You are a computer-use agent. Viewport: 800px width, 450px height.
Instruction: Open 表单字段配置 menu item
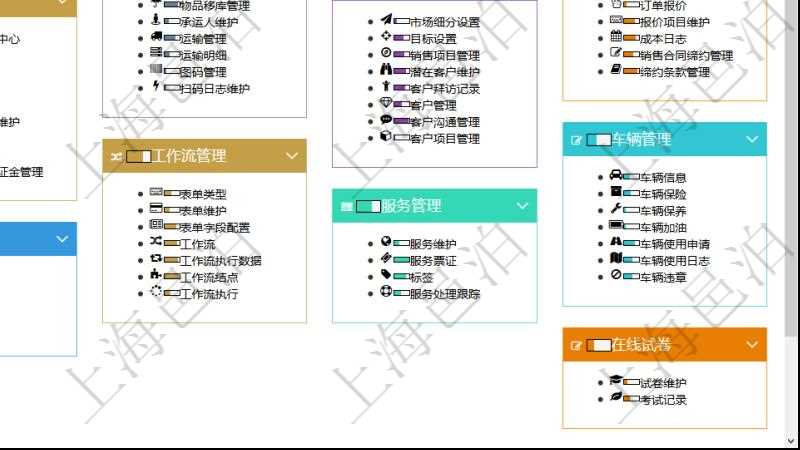click(215, 228)
